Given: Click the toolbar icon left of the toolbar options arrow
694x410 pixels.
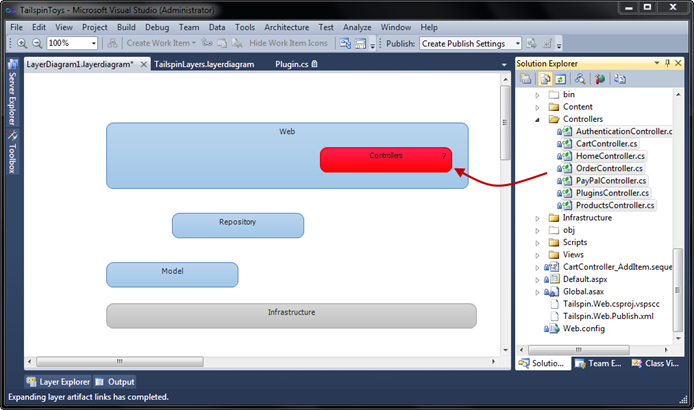Looking at the screenshot, I should tap(361, 43).
